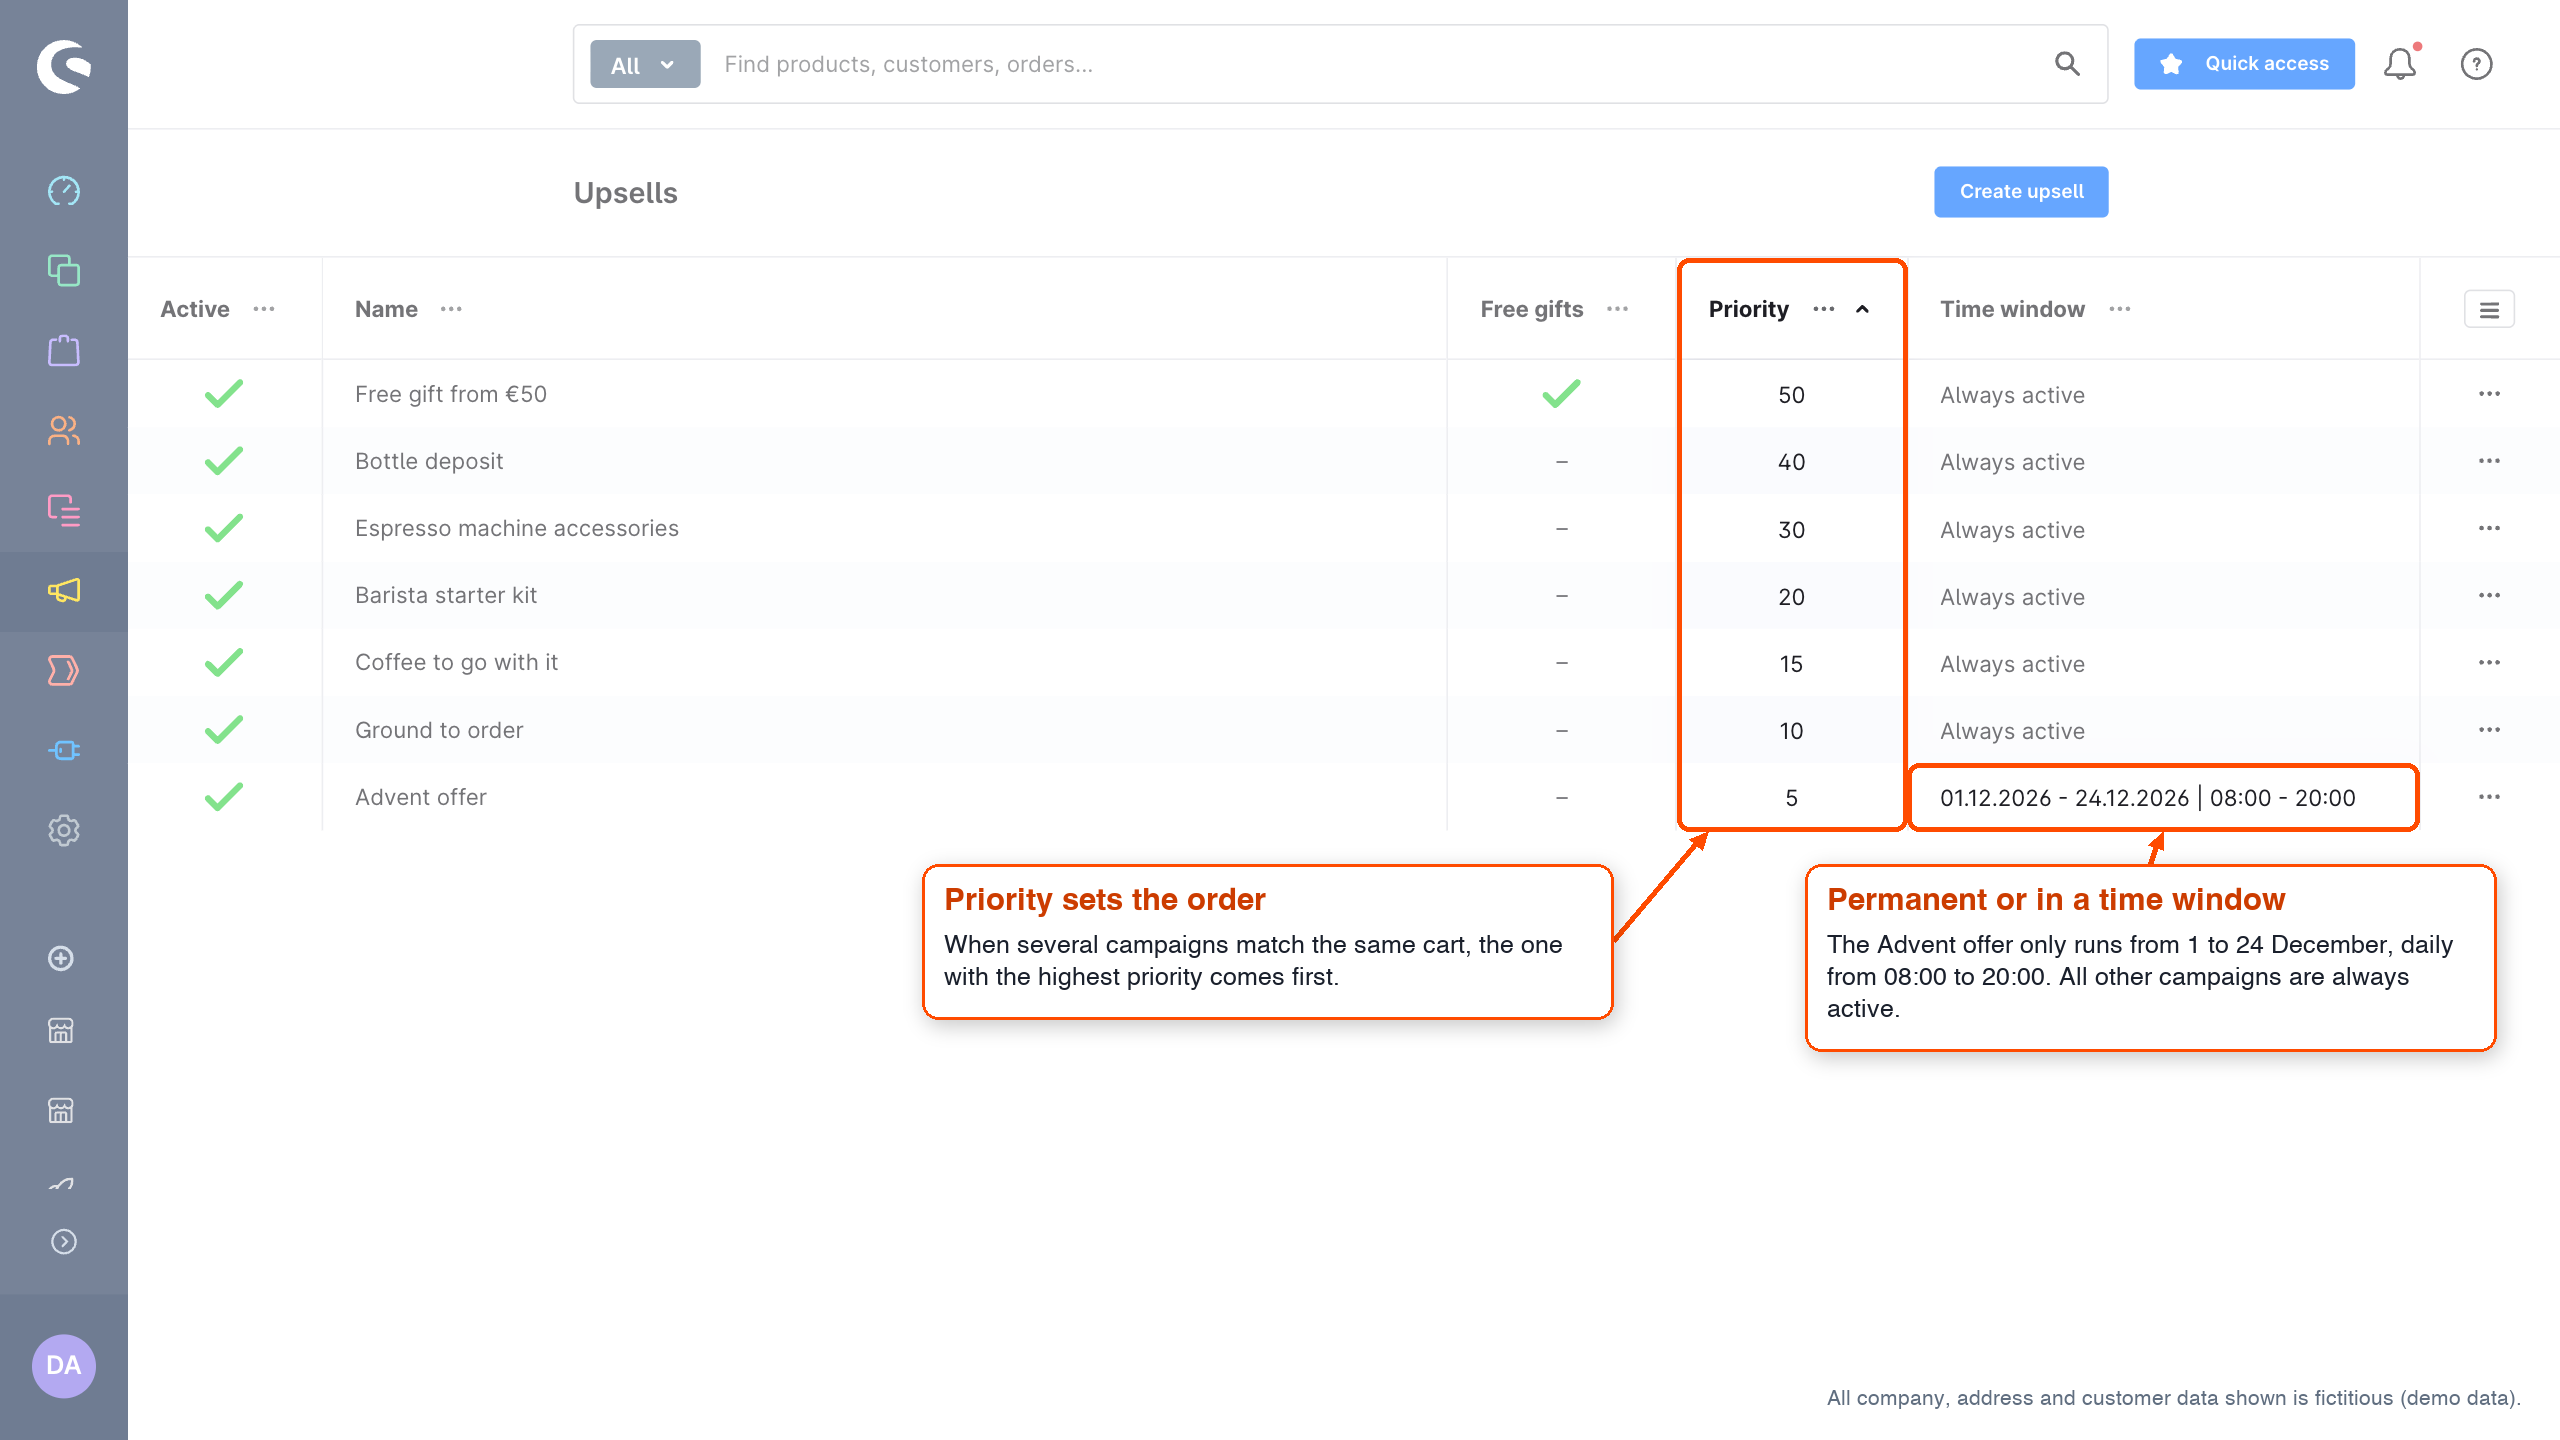The image size is (2560, 1440).
Task: Open the Settings gear icon
Action: 64,830
